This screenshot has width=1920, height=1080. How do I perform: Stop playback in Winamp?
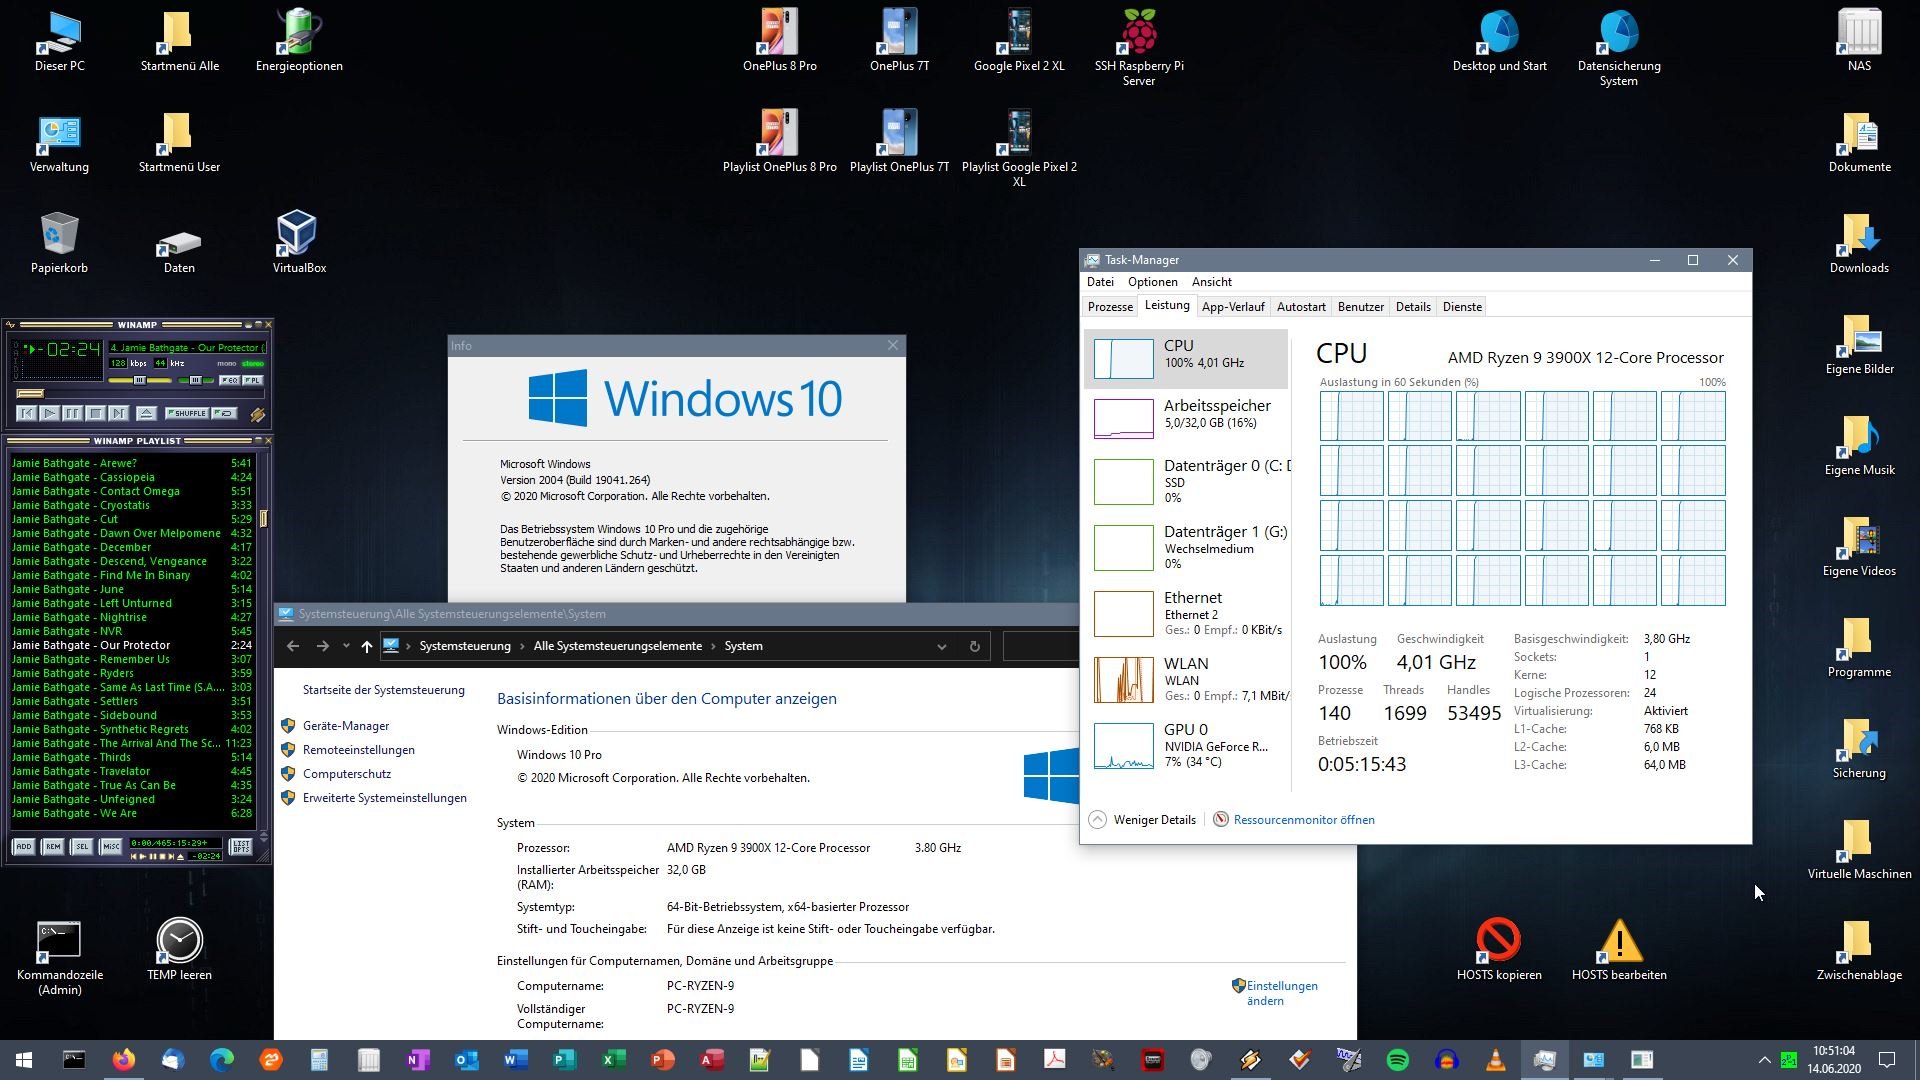96,414
